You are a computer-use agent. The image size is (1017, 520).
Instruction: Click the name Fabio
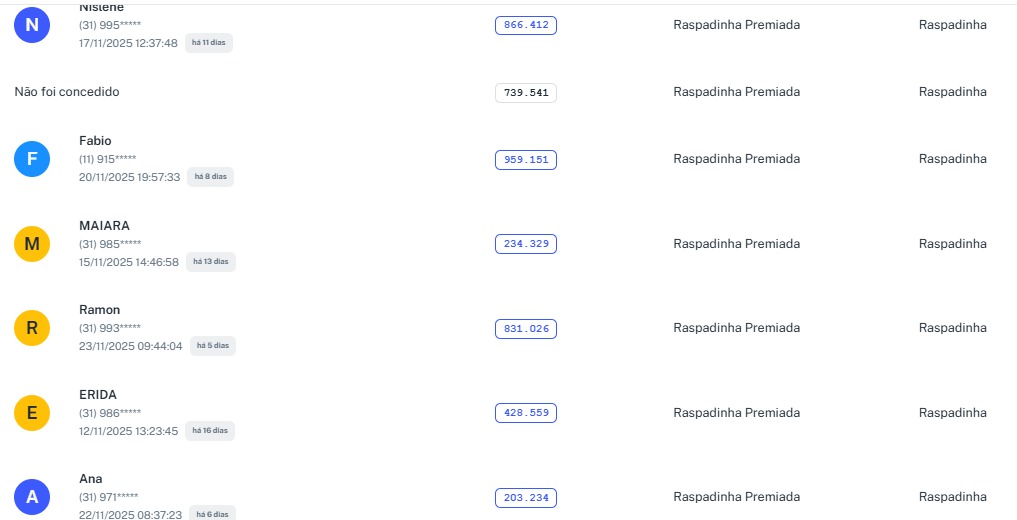click(x=95, y=141)
